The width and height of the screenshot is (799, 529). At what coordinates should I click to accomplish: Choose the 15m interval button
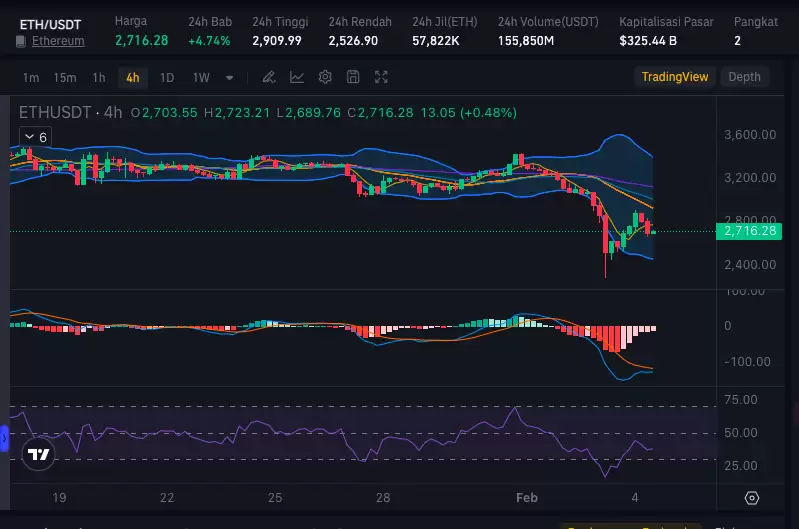pyautogui.click(x=65, y=77)
